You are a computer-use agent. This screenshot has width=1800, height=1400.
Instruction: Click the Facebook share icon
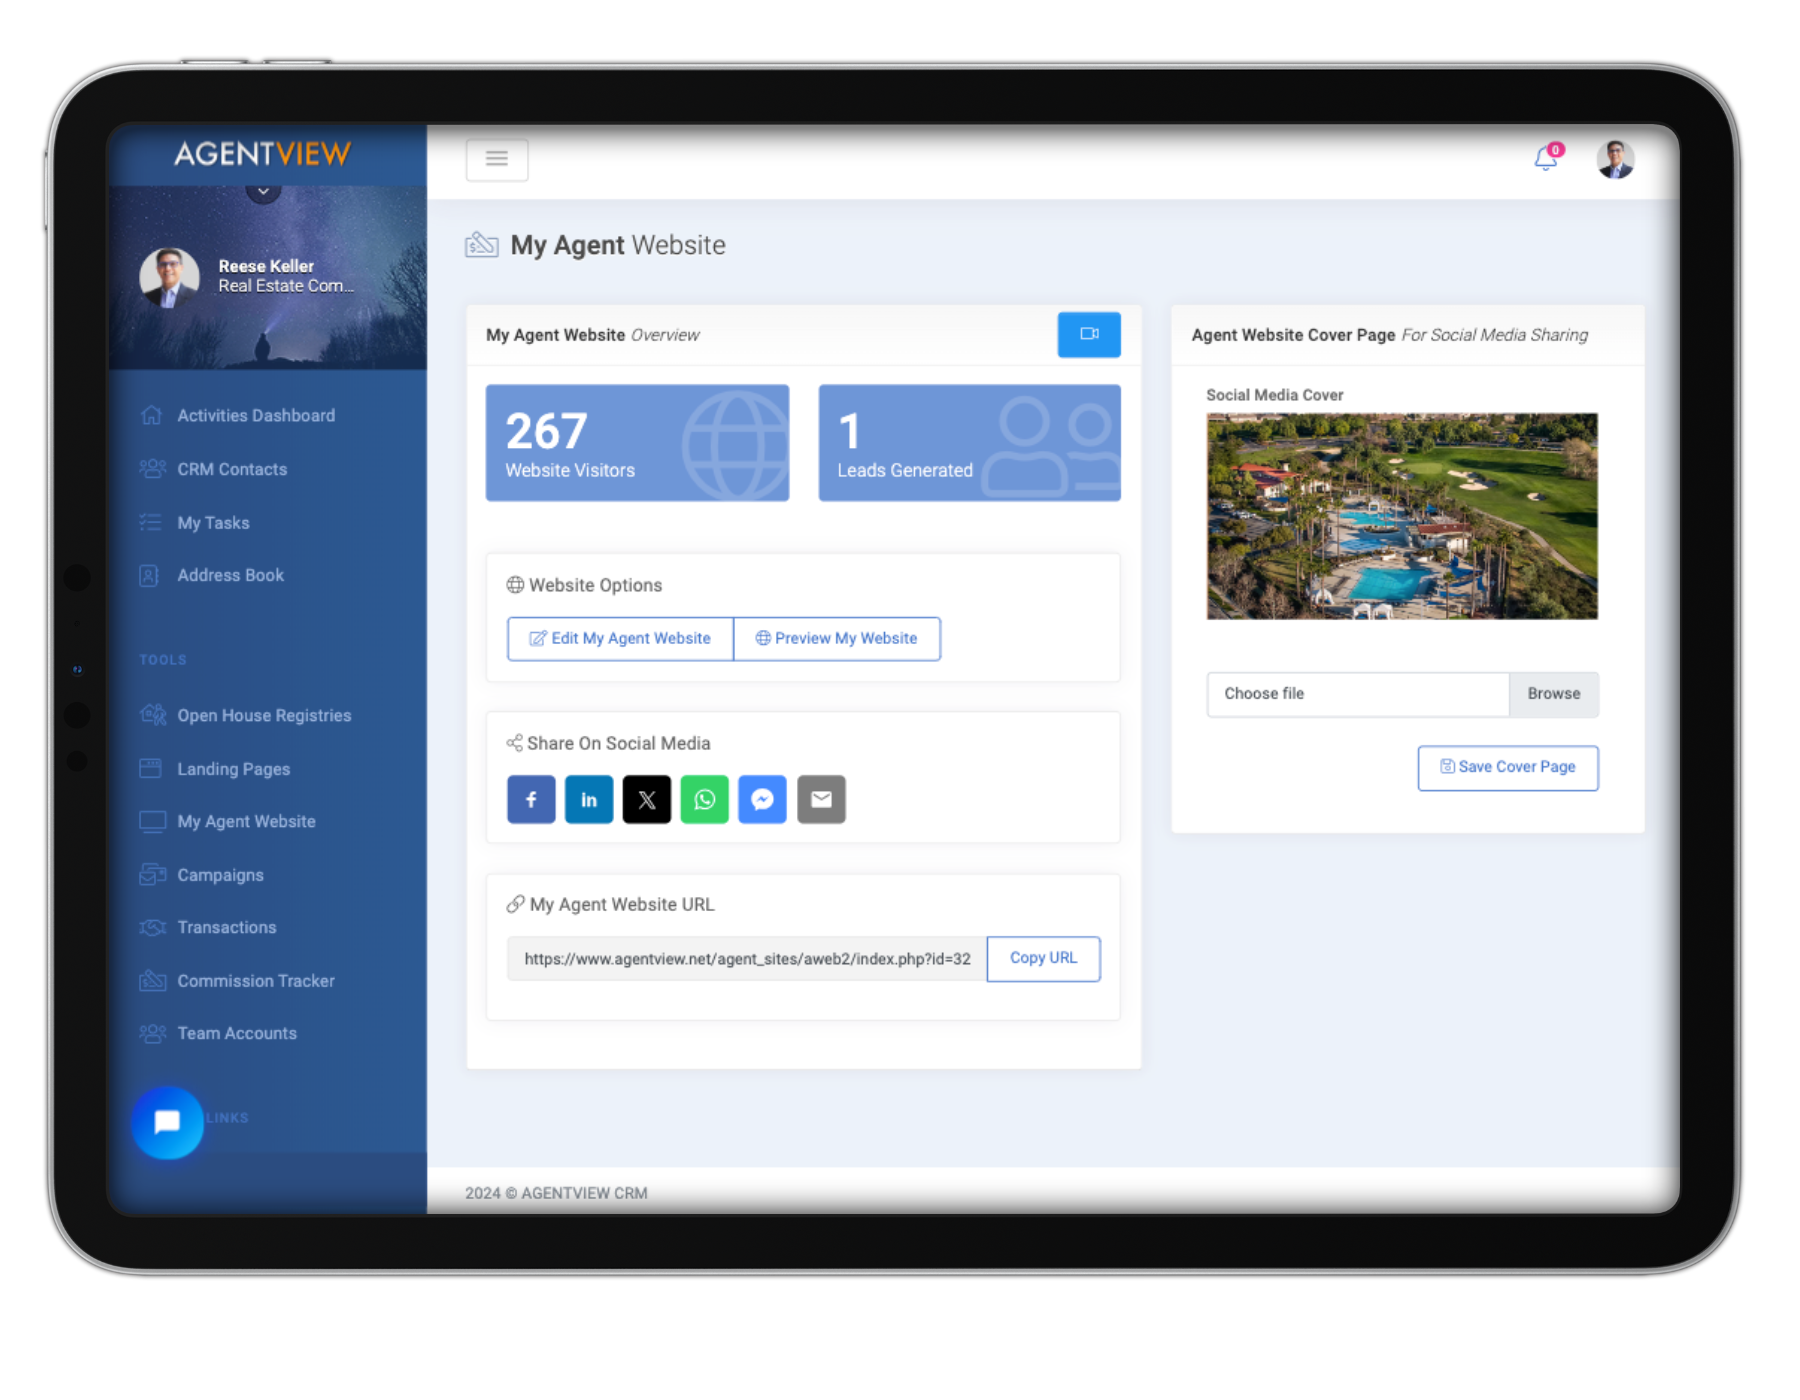coord(531,799)
